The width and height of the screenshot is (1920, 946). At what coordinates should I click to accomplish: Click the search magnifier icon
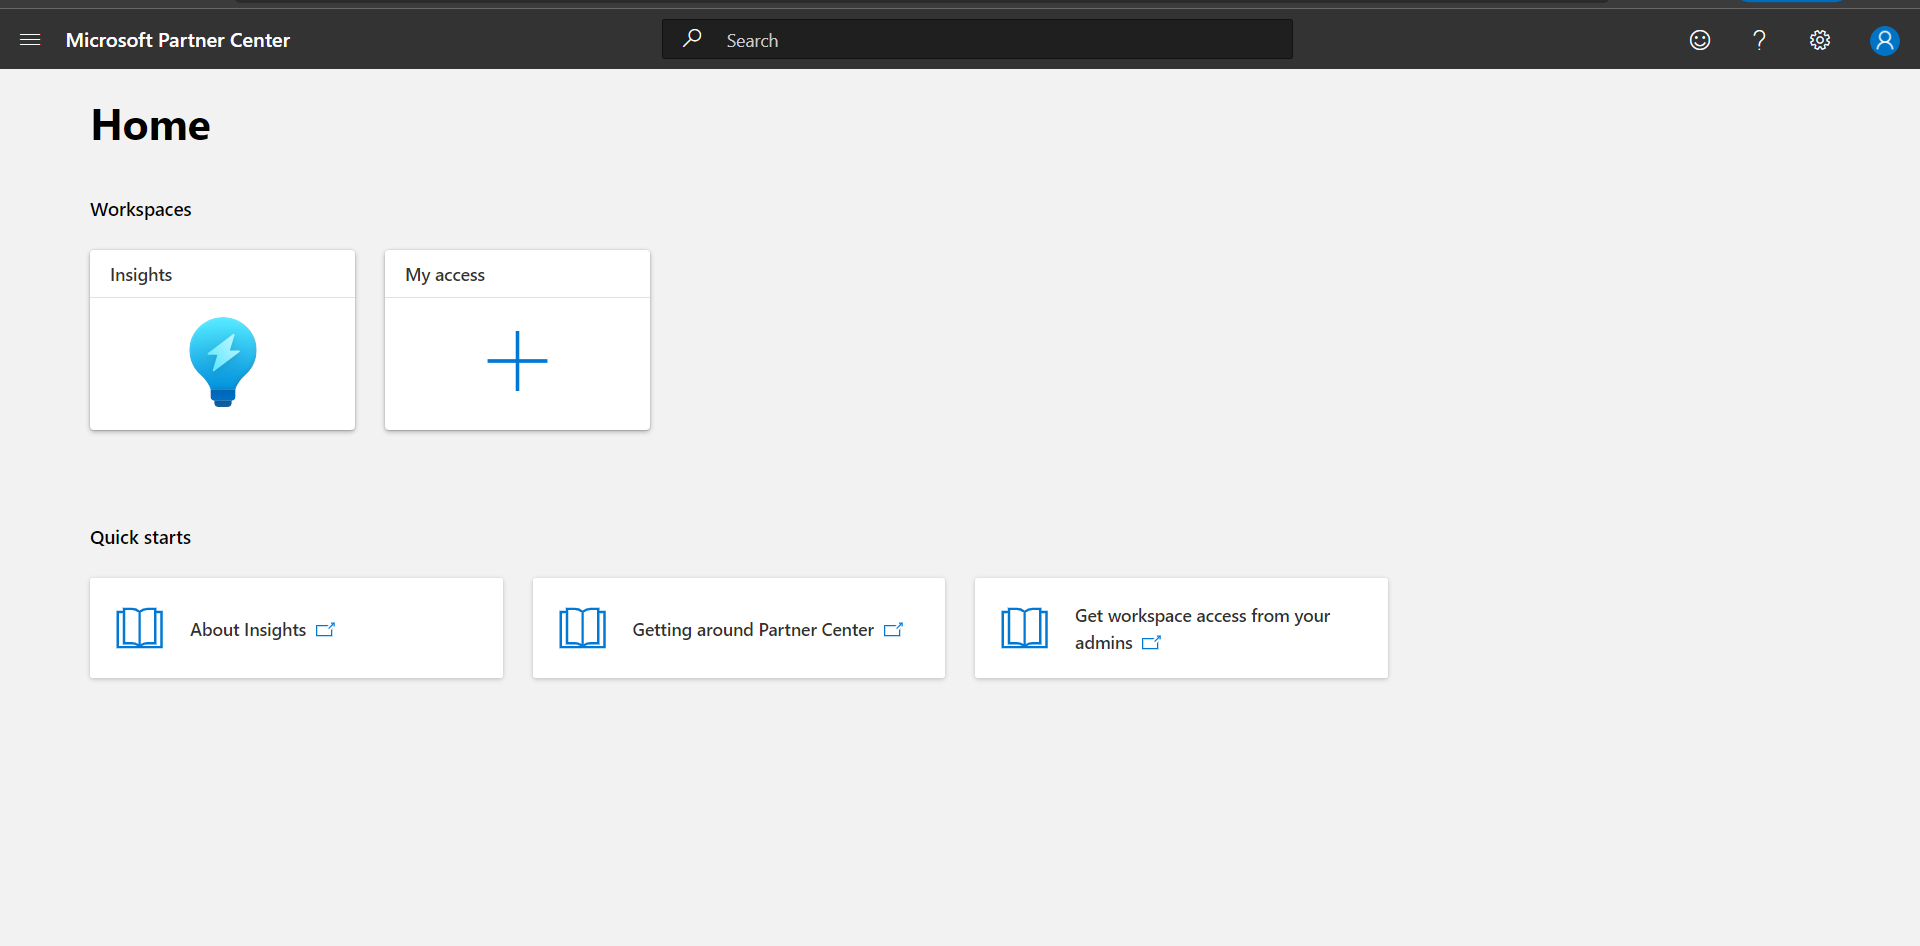tap(692, 39)
